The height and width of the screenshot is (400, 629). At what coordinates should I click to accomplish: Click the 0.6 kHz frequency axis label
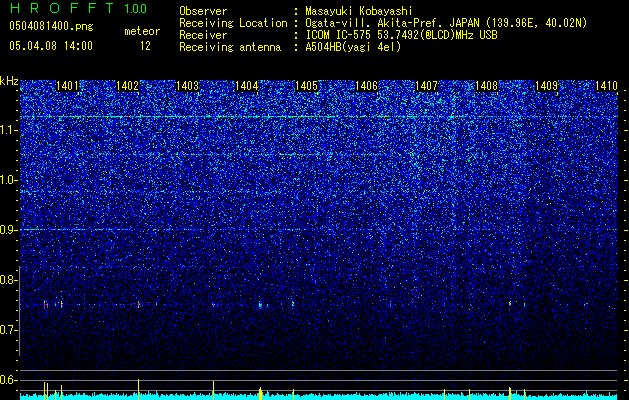click(x=9, y=380)
